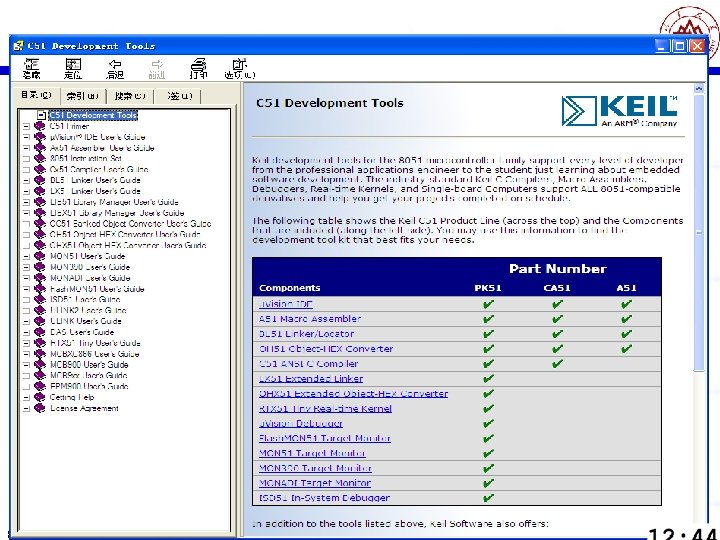Click the content pane vertical scrollbar thumb
Image resolution: width=720 pixels, height=540 pixels.
pos(699,232)
